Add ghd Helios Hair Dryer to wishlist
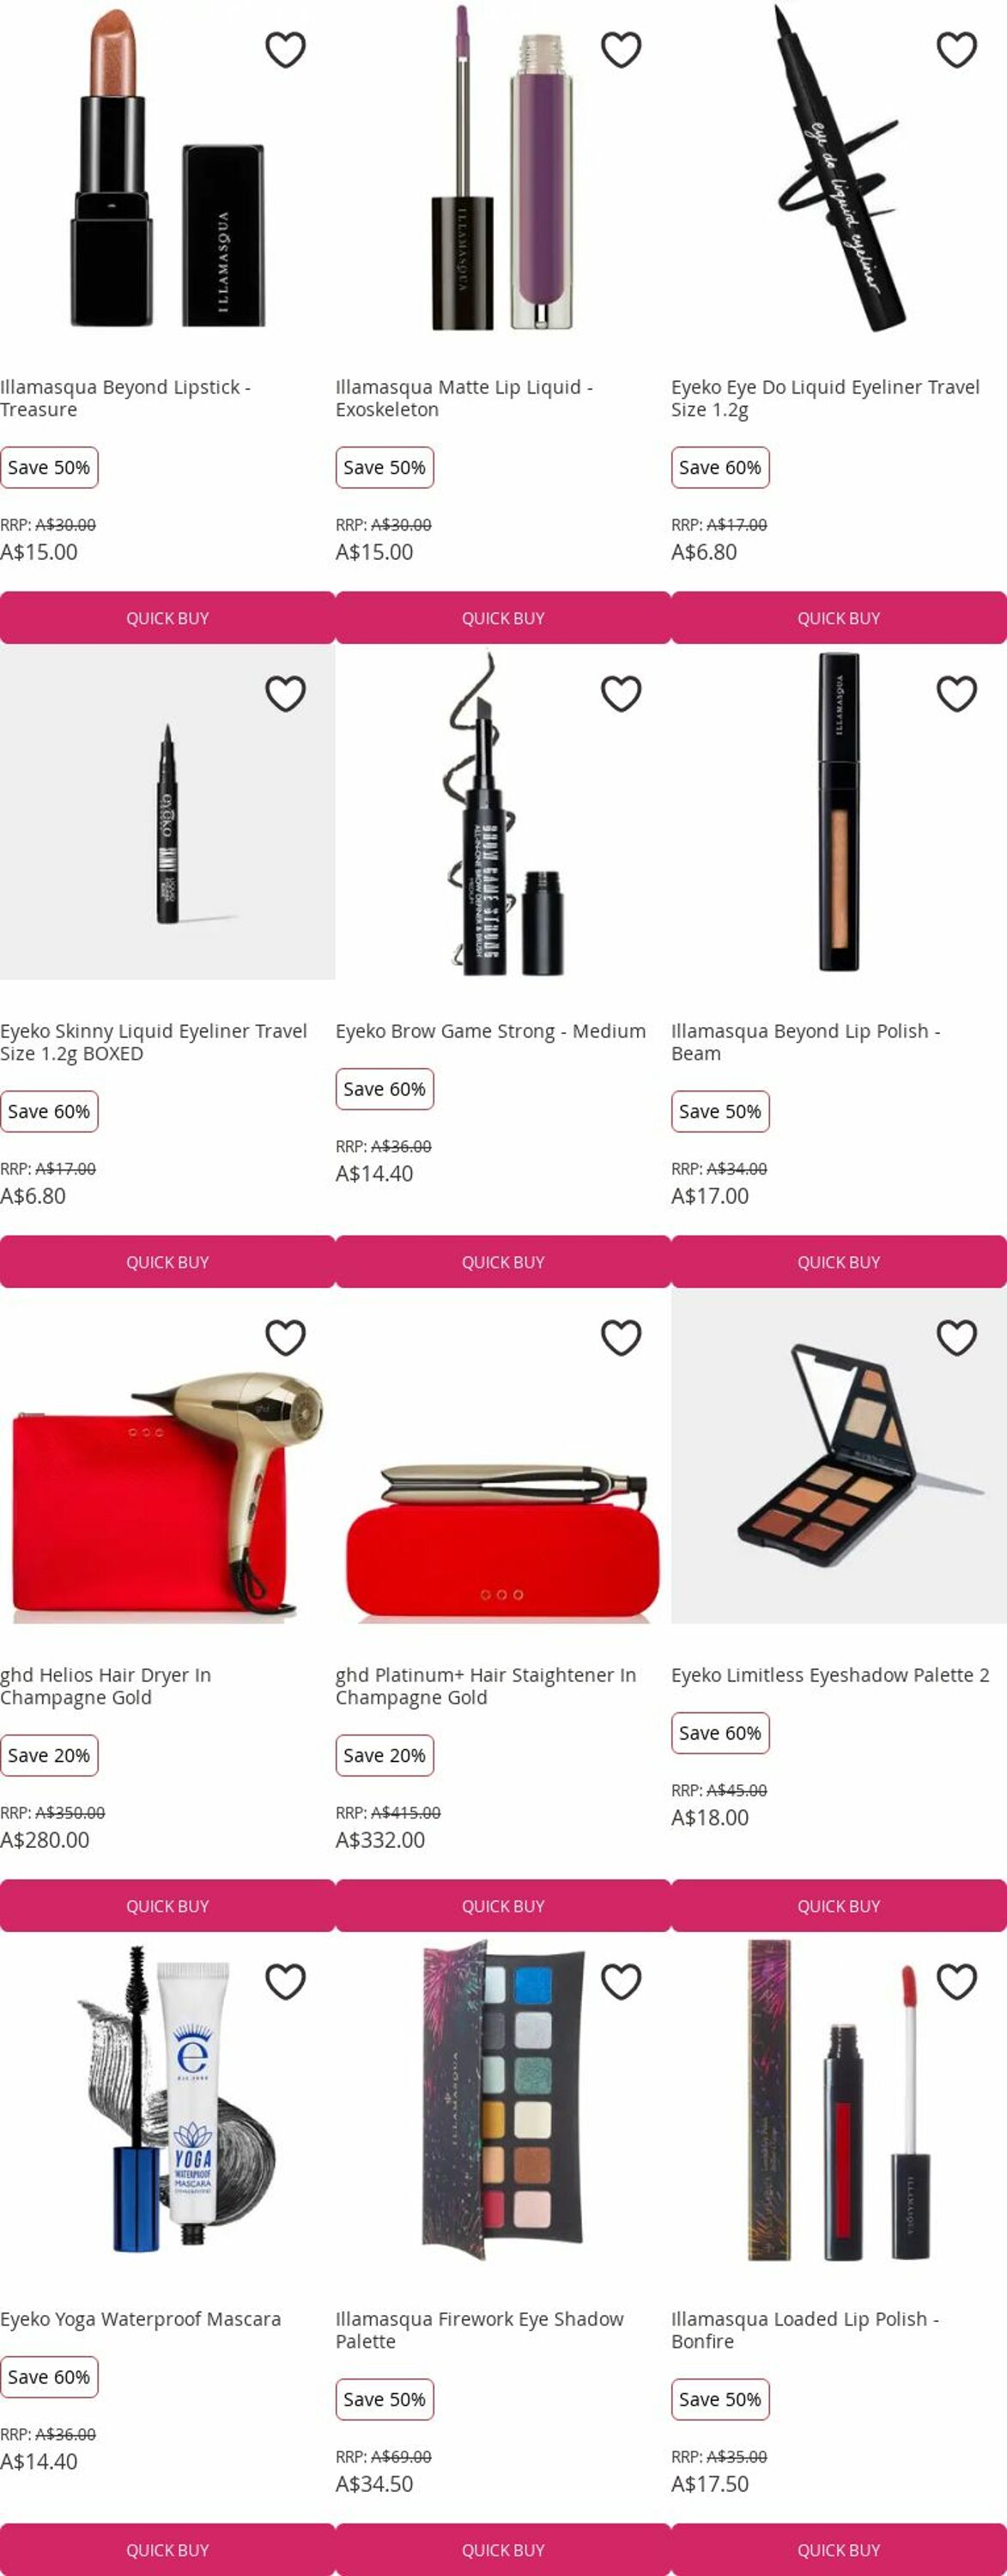This screenshot has width=1007, height=2576. pos(285,1338)
